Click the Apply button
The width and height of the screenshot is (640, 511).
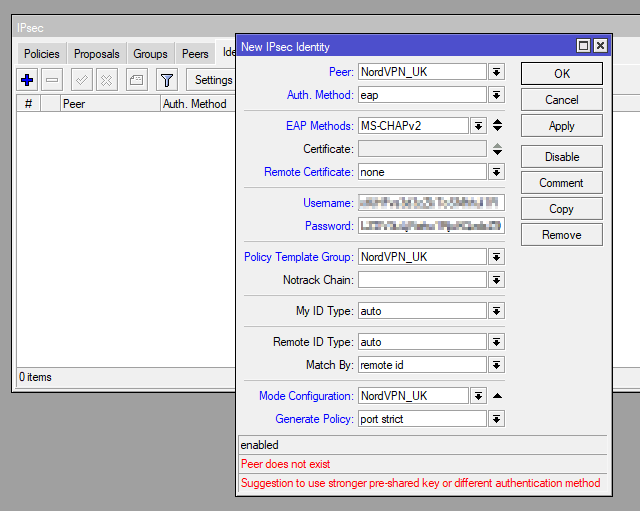(562, 126)
